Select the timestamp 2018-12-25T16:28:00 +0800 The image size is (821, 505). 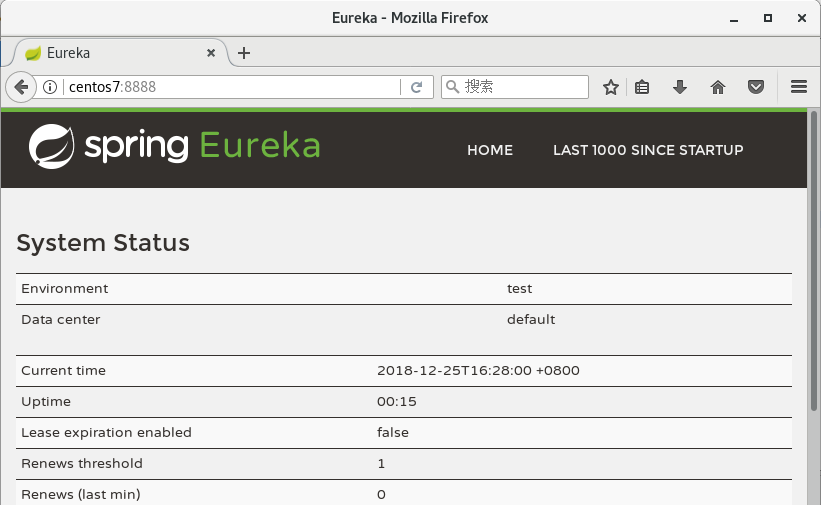[478, 370]
